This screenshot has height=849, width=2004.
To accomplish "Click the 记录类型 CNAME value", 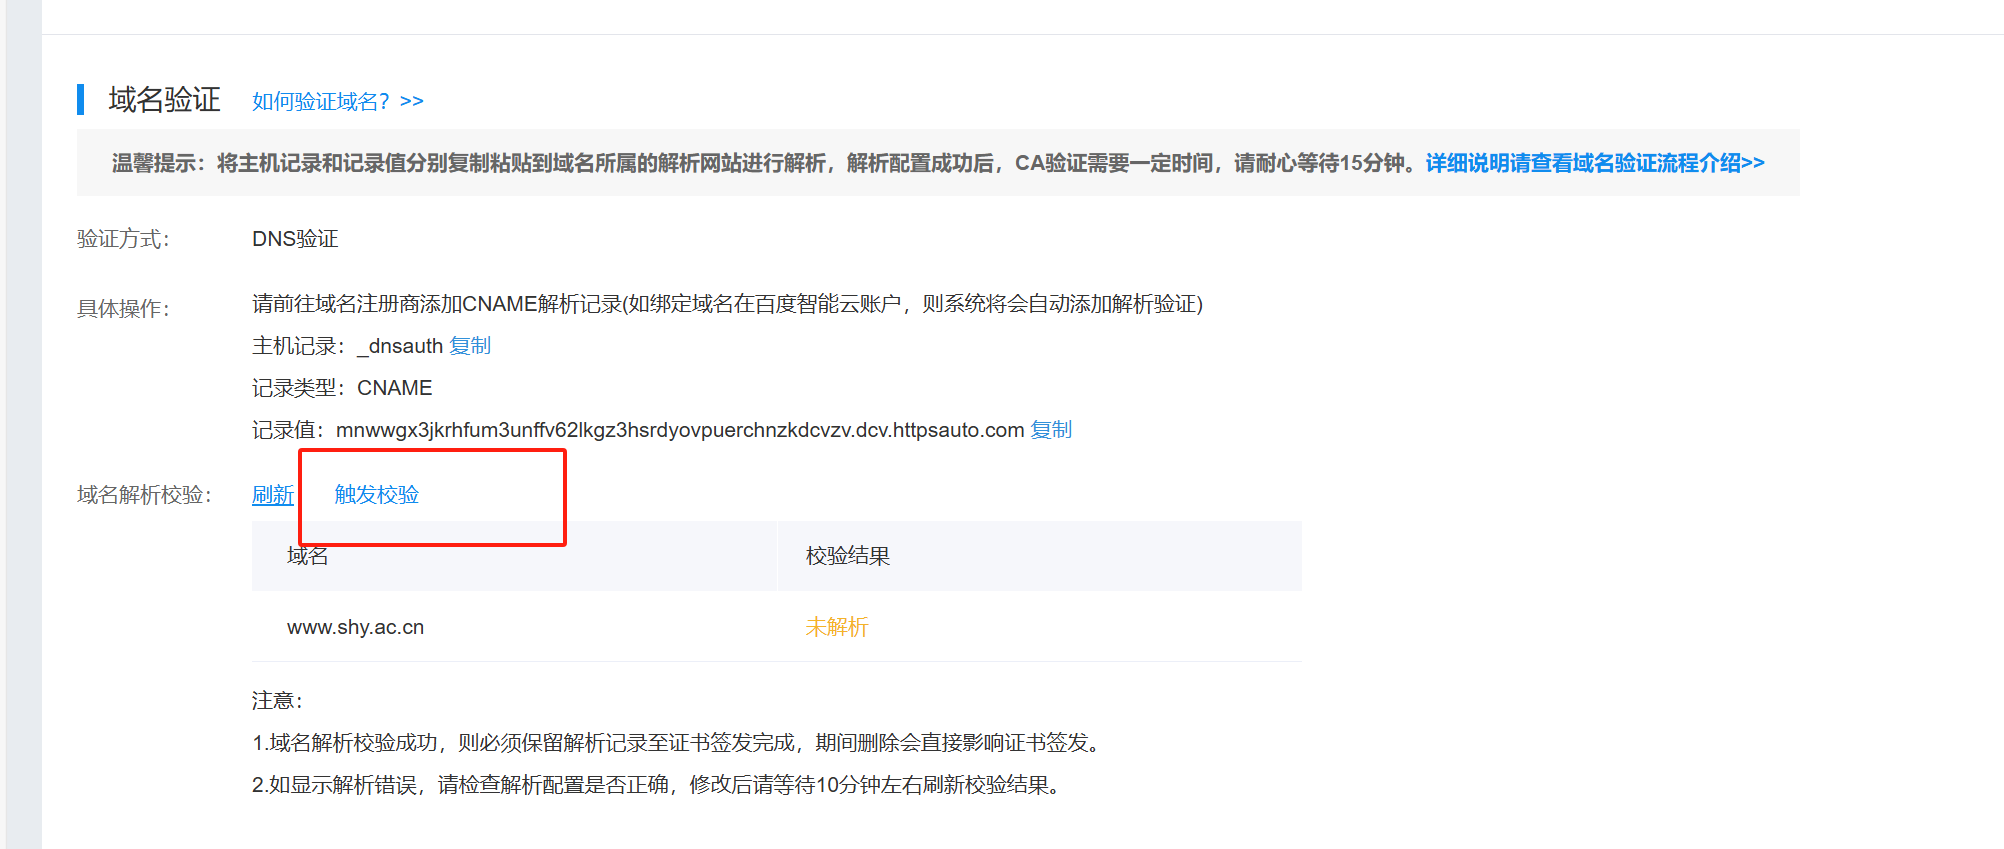I will [x=394, y=388].
